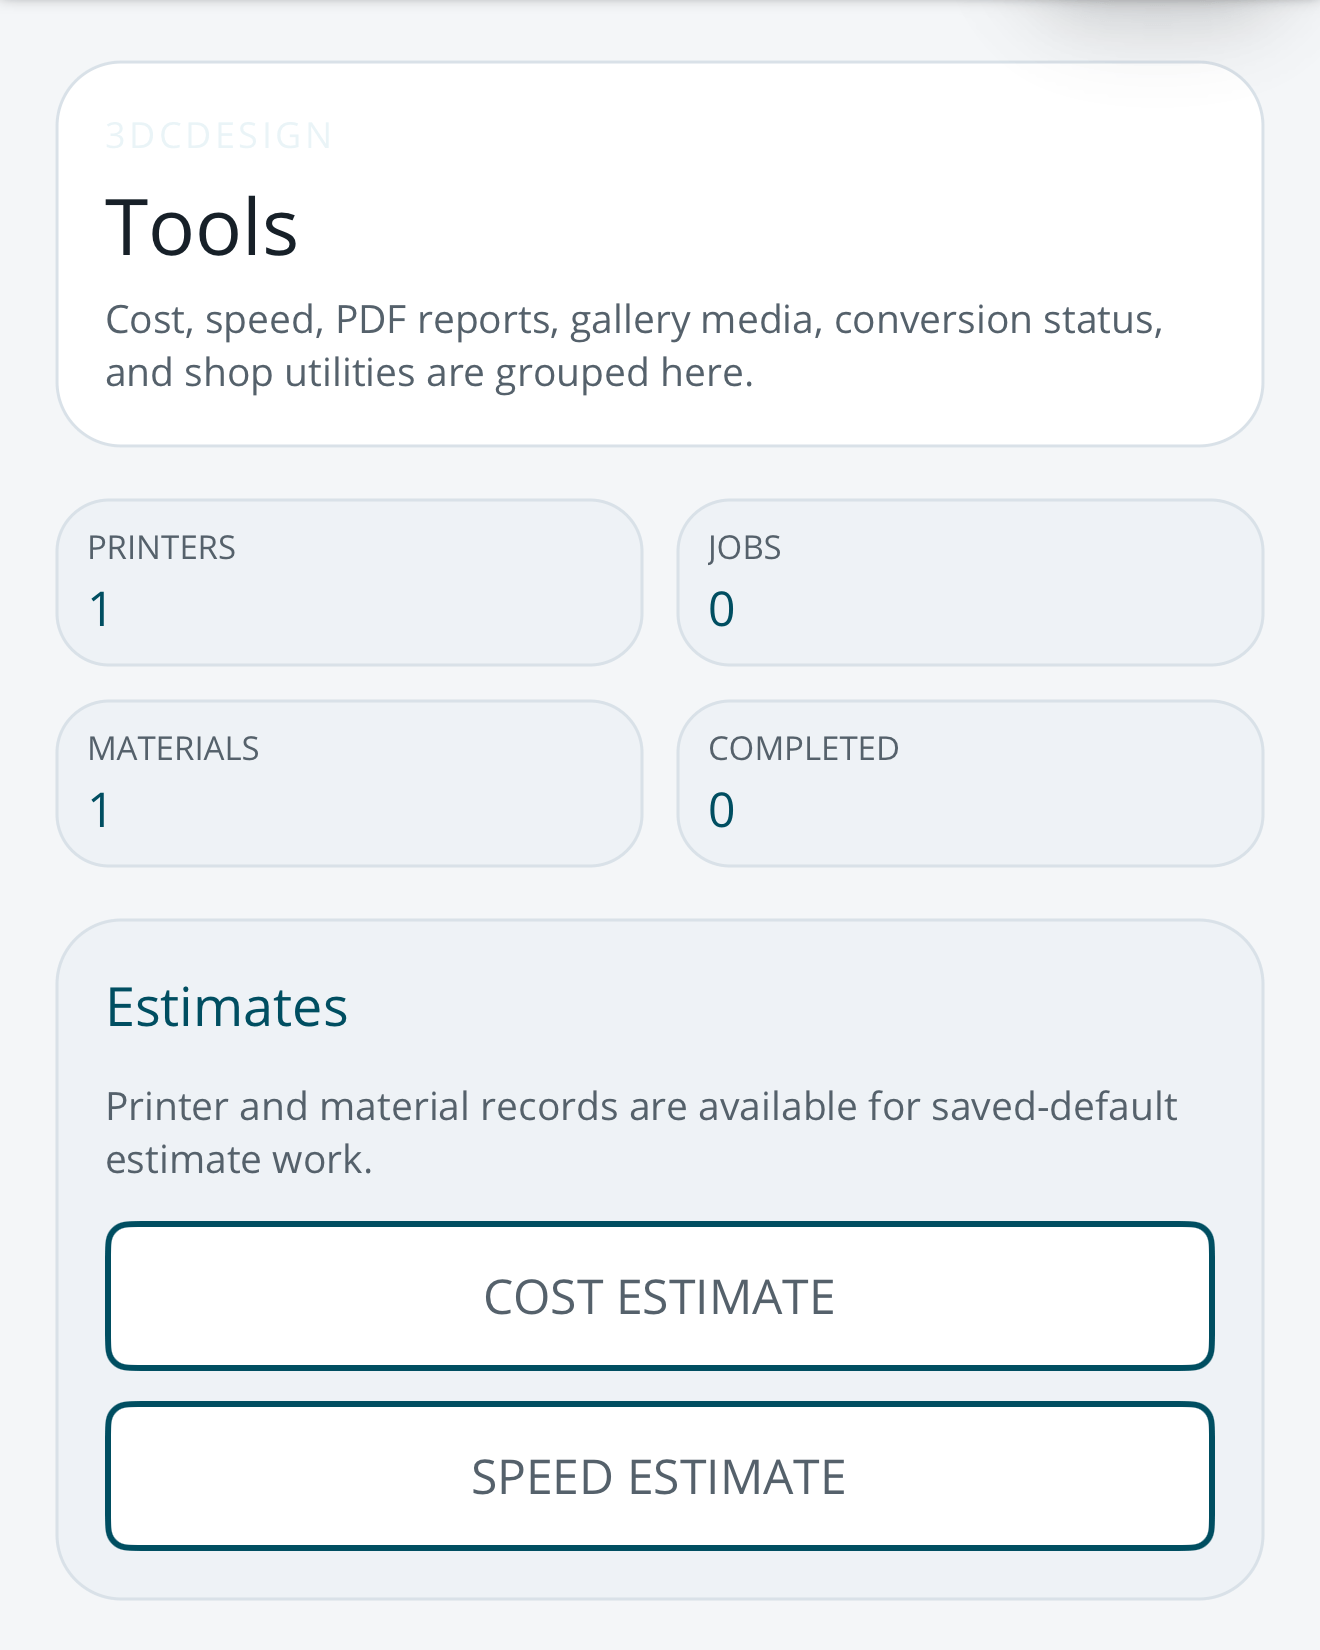Click the COMPLETED label text
This screenshot has width=1320, height=1650.
pos(804,749)
